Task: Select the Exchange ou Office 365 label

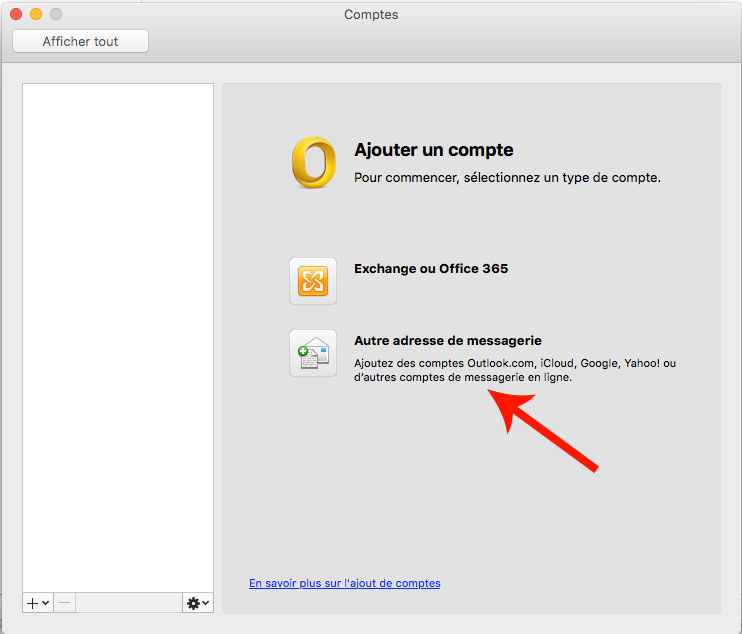Action: [431, 269]
